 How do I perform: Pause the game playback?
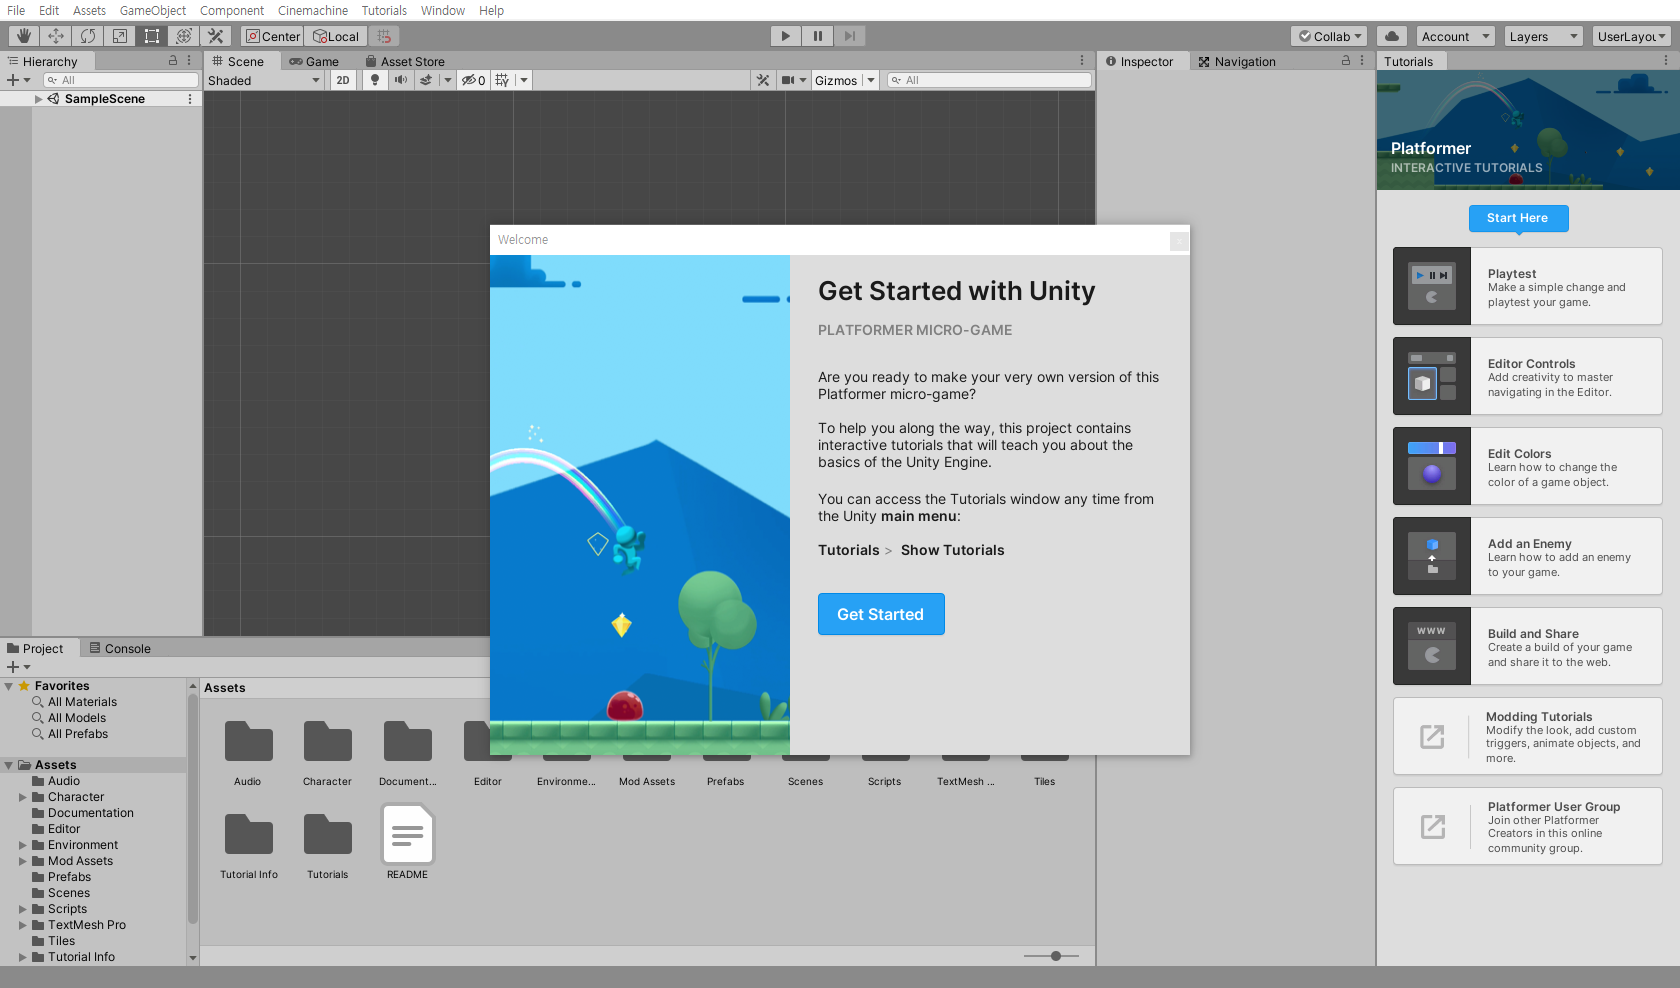tap(818, 36)
